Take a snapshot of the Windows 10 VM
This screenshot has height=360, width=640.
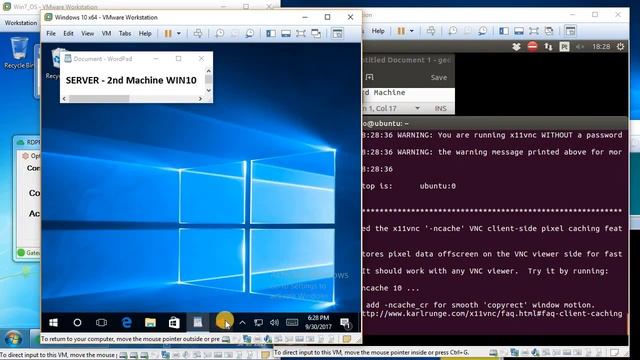click(220, 33)
